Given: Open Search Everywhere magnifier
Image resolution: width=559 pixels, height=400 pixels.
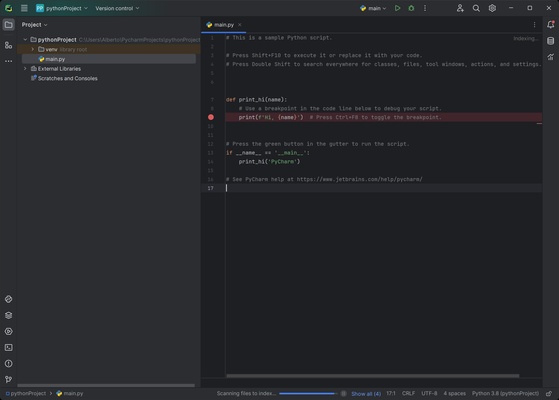Looking at the screenshot, I should [x=476, y=8].
